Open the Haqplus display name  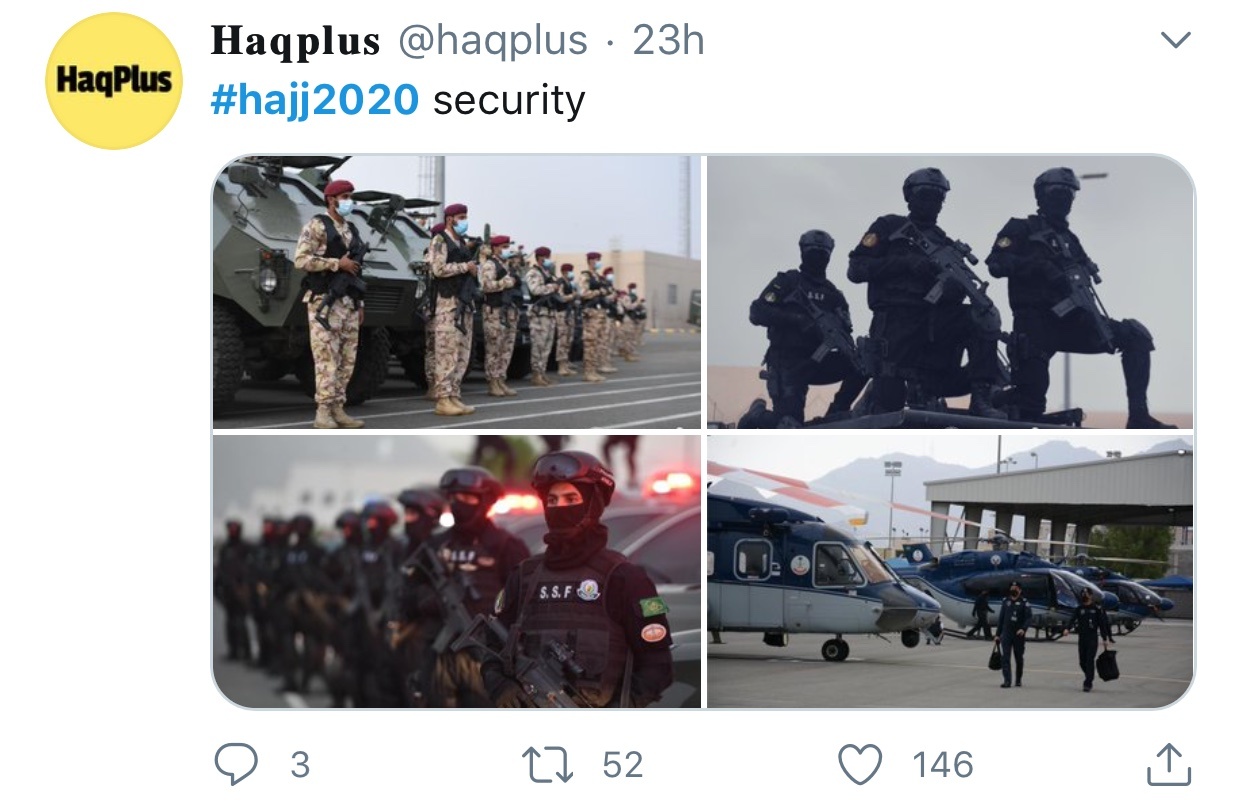coord(296,41)
